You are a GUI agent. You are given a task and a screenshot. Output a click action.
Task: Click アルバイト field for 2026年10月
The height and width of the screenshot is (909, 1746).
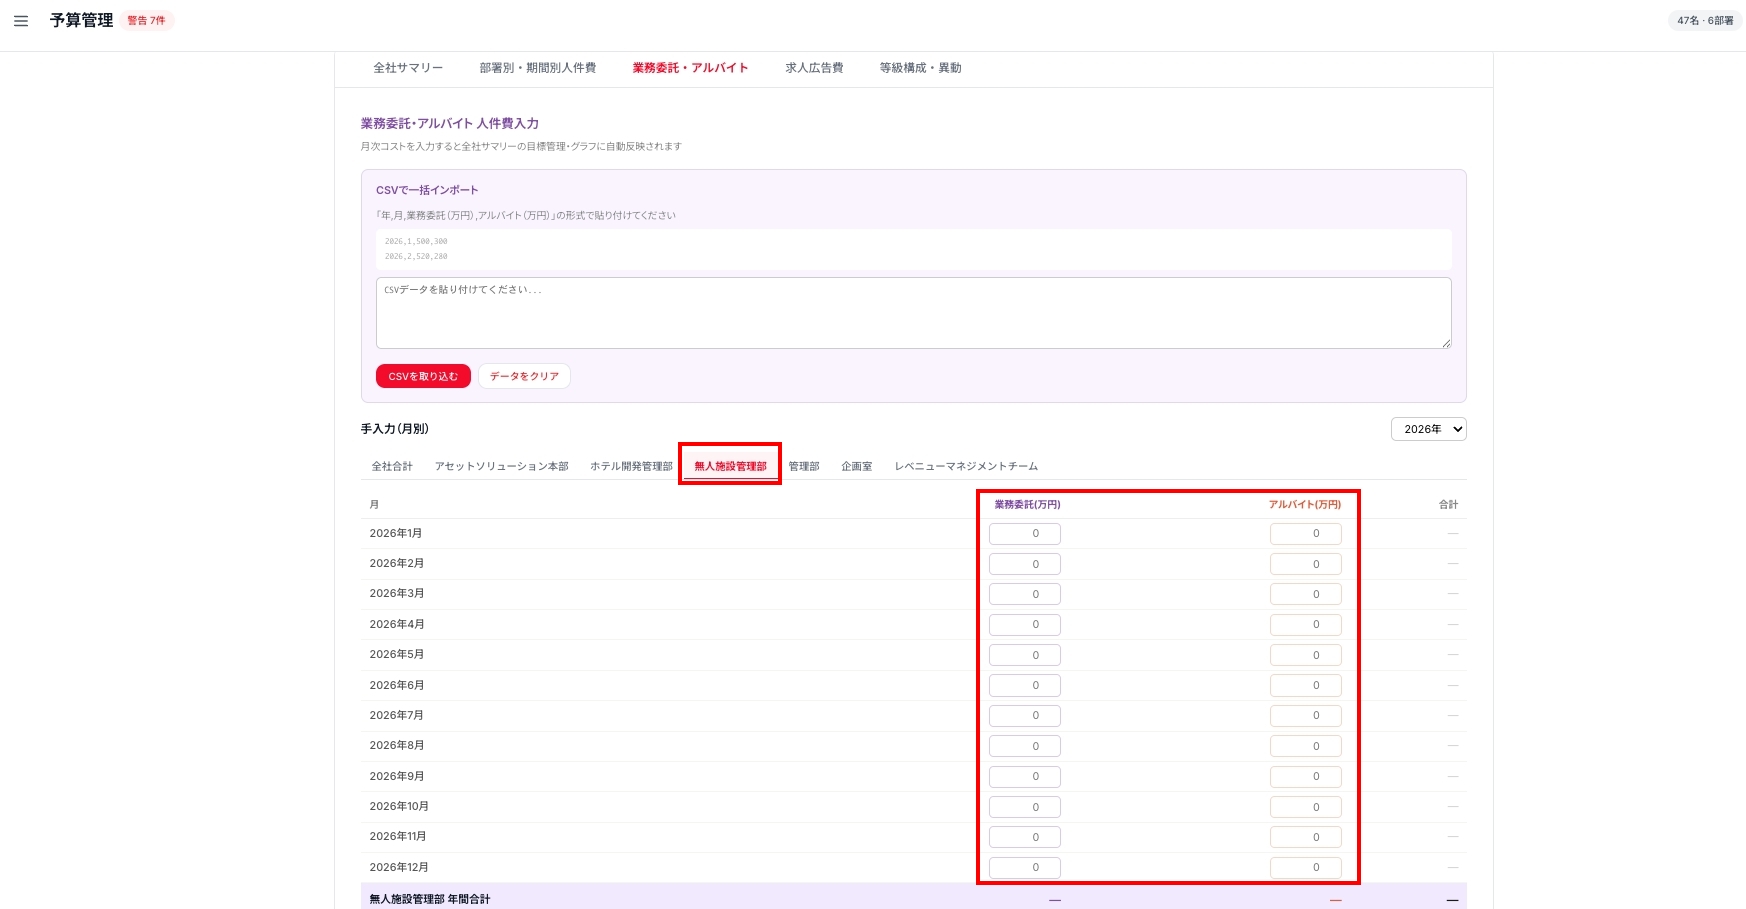coord(1306,807)
